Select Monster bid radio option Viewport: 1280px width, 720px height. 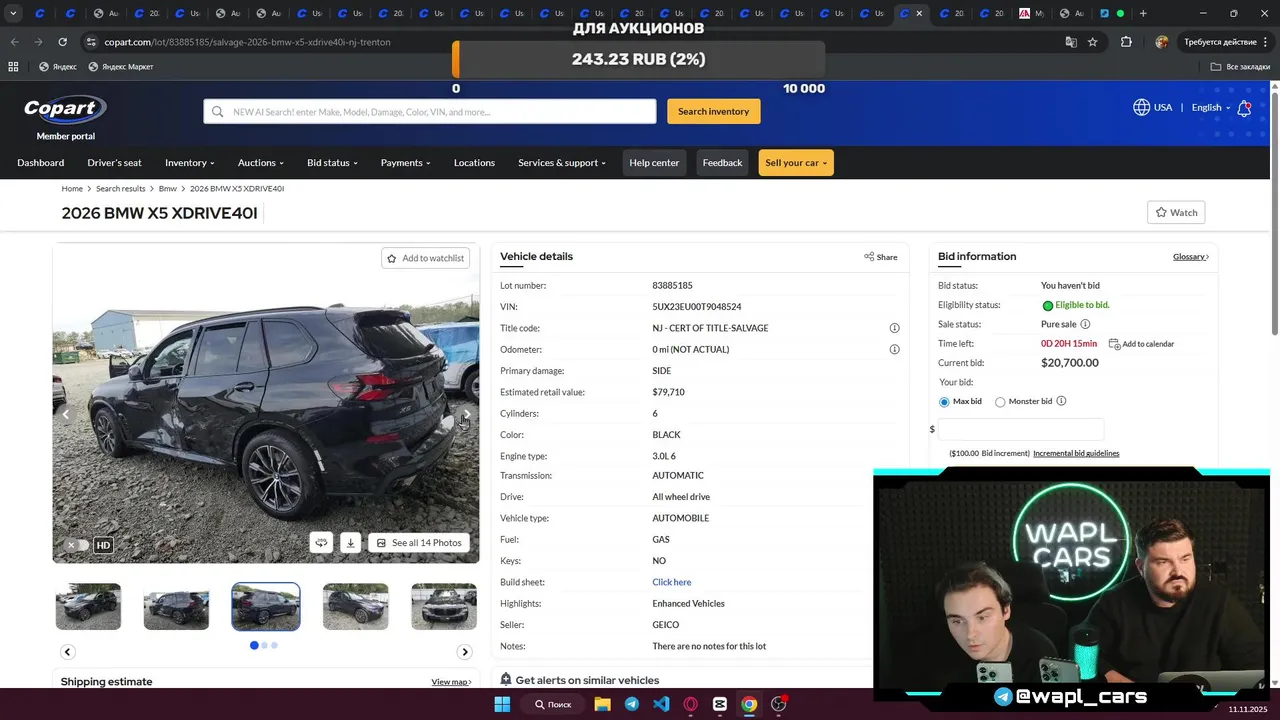click(x=1000, y=402)
